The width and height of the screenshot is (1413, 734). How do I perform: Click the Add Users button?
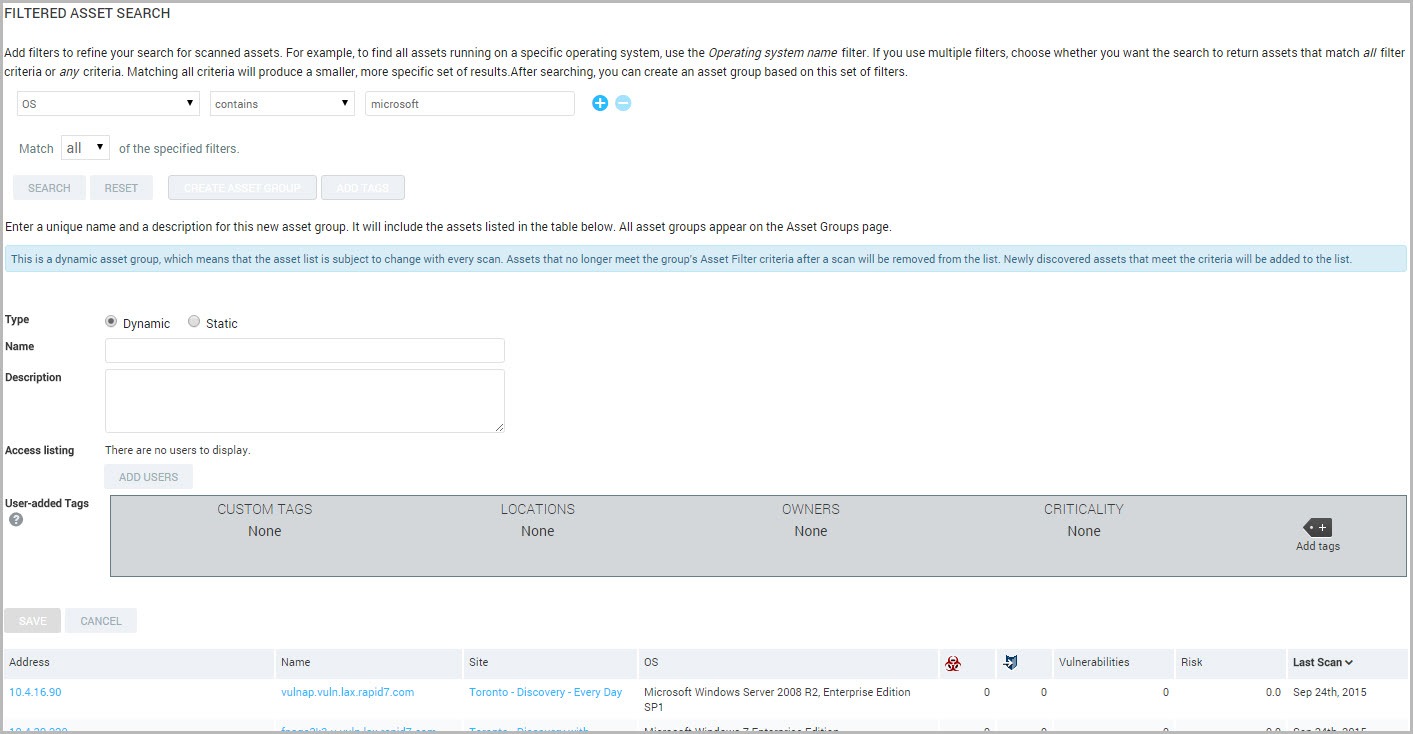(x=148, y=477)
